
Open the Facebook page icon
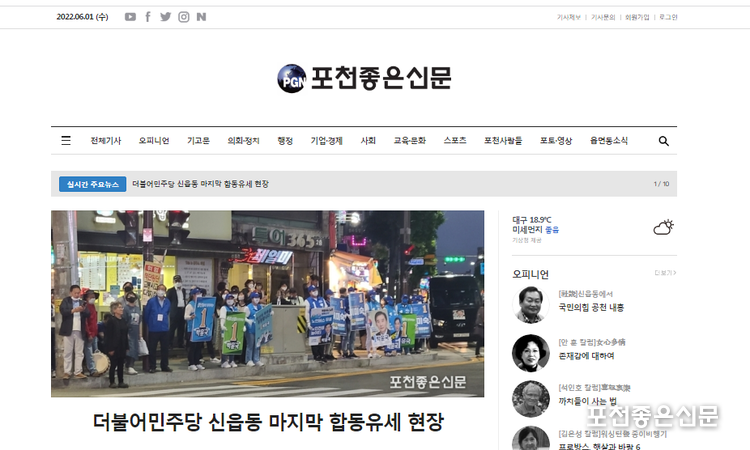click(148, 17)
